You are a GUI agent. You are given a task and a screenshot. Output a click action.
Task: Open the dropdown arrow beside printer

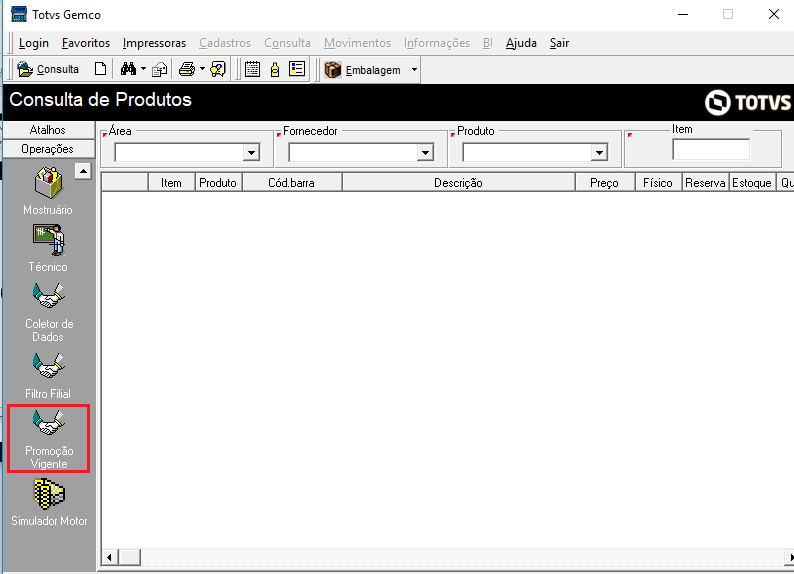202,69
